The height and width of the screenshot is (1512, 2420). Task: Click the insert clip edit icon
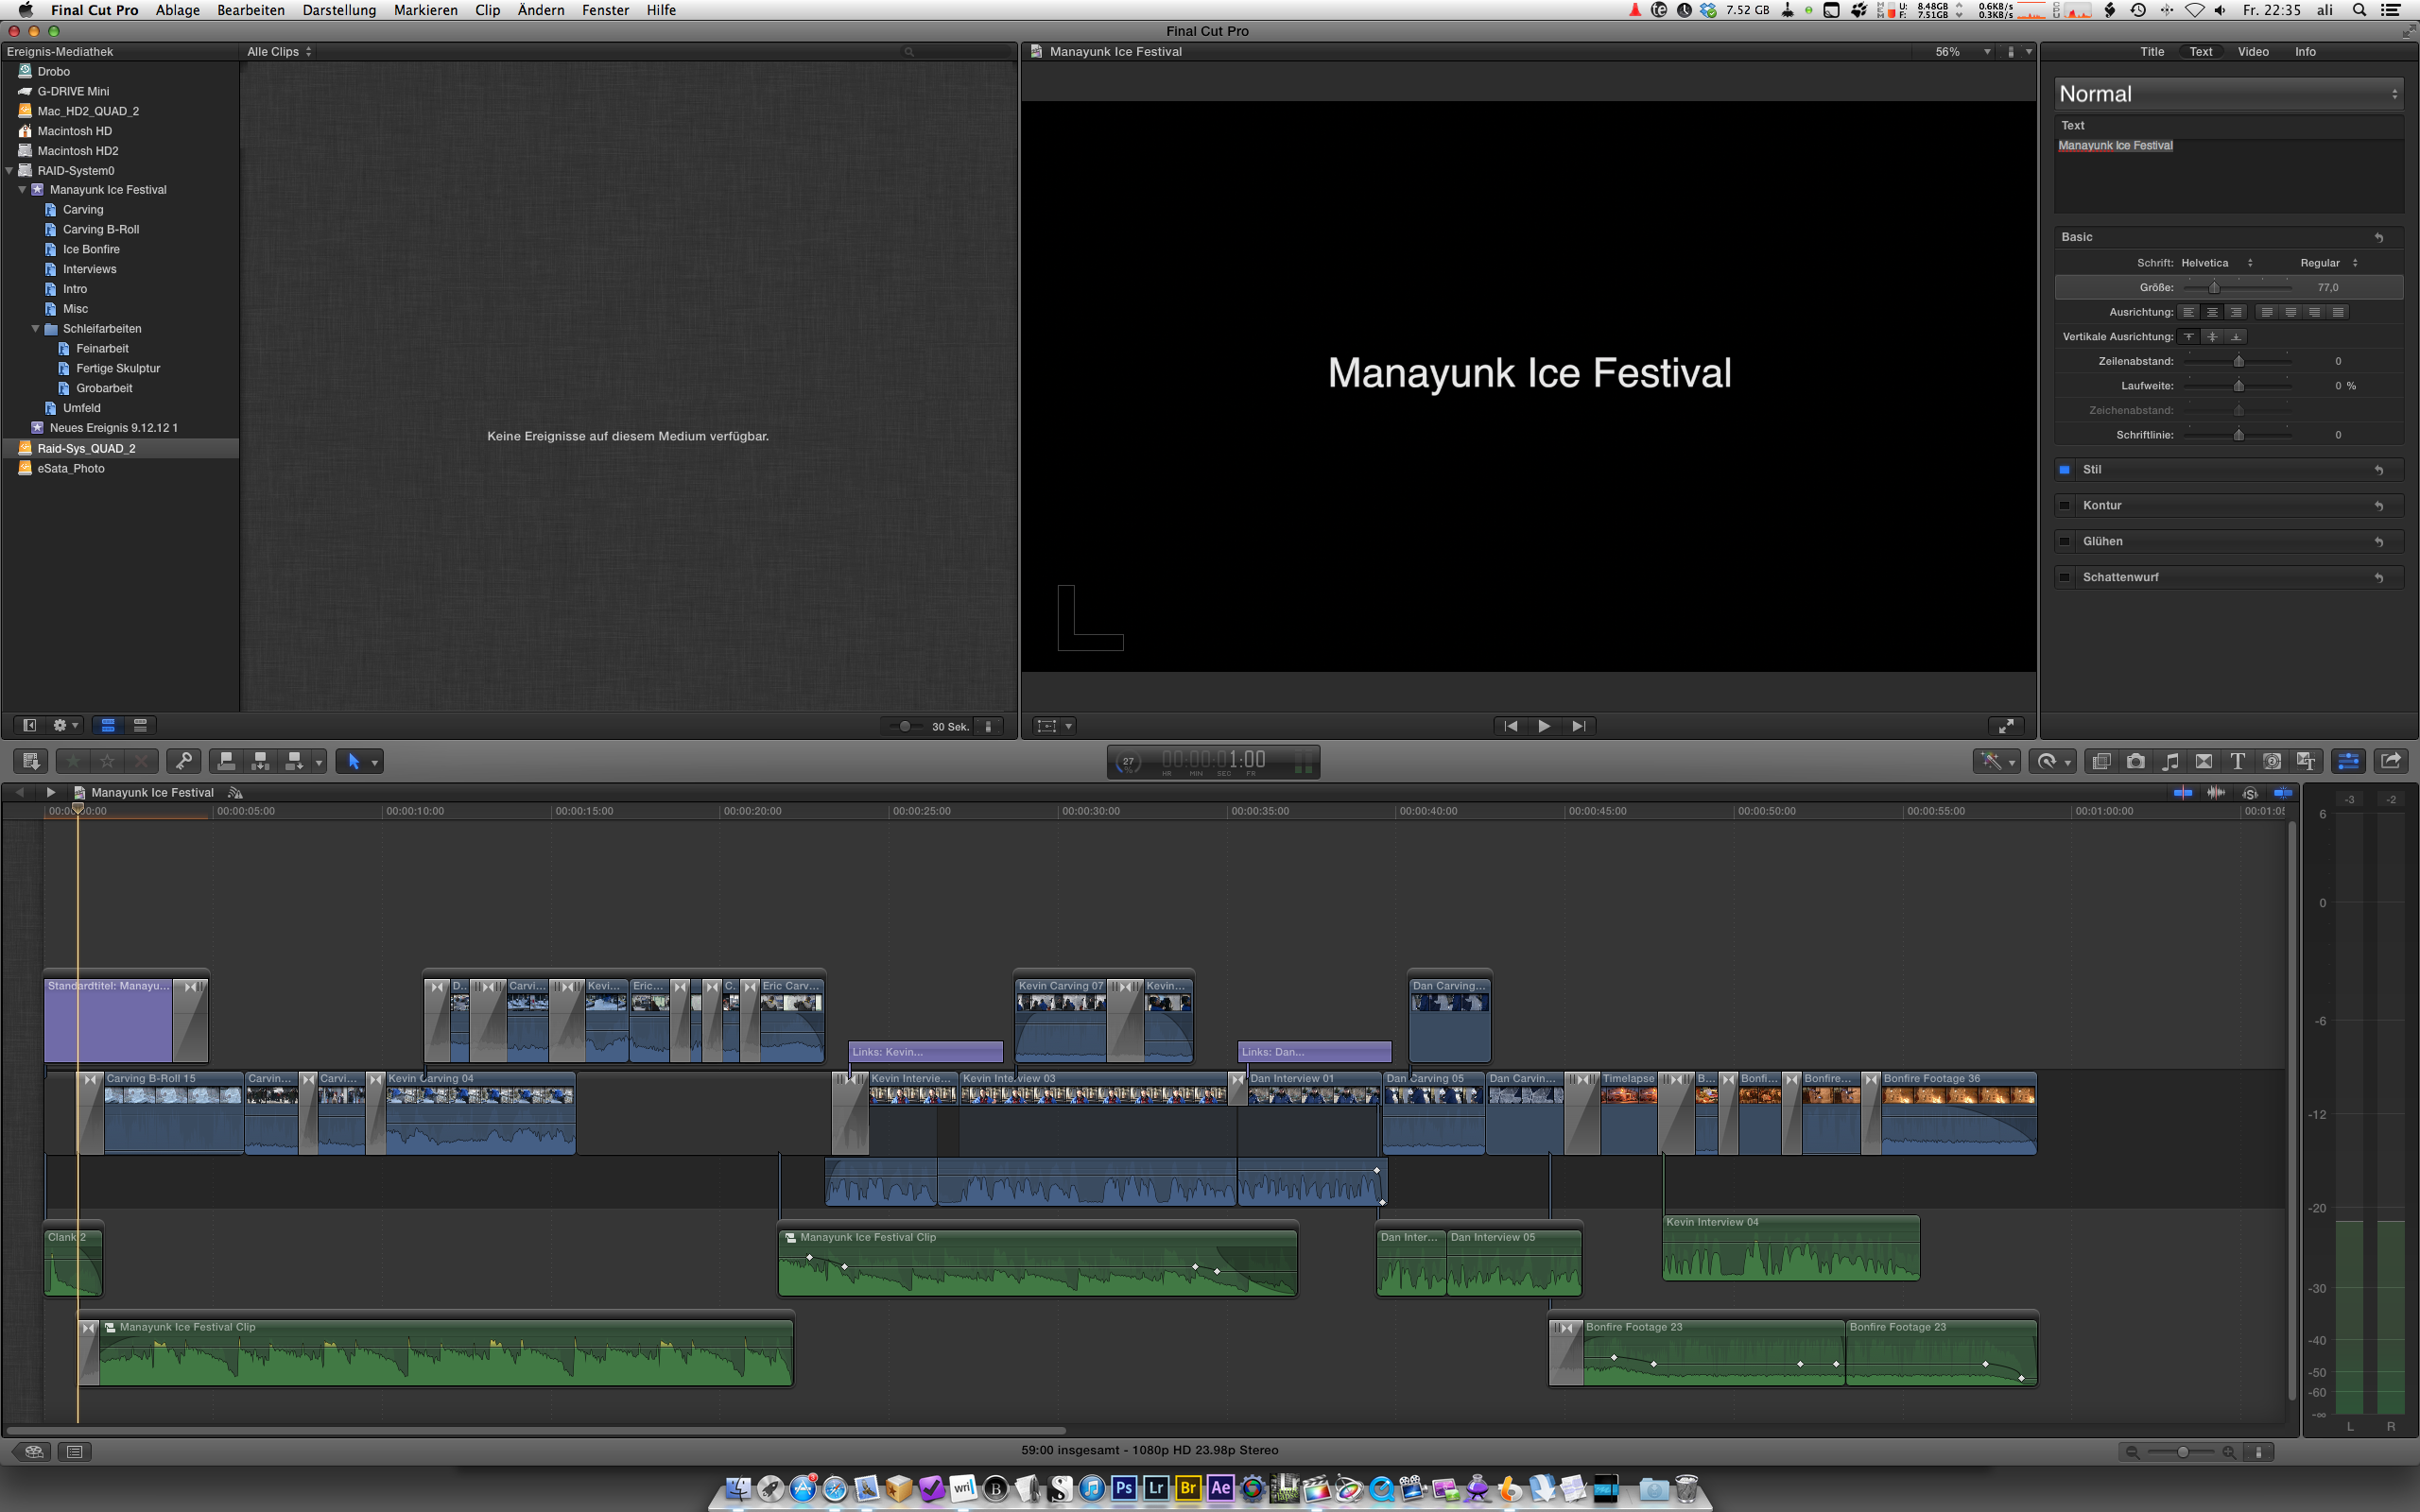pyautogui.click(x=260, y=761)
